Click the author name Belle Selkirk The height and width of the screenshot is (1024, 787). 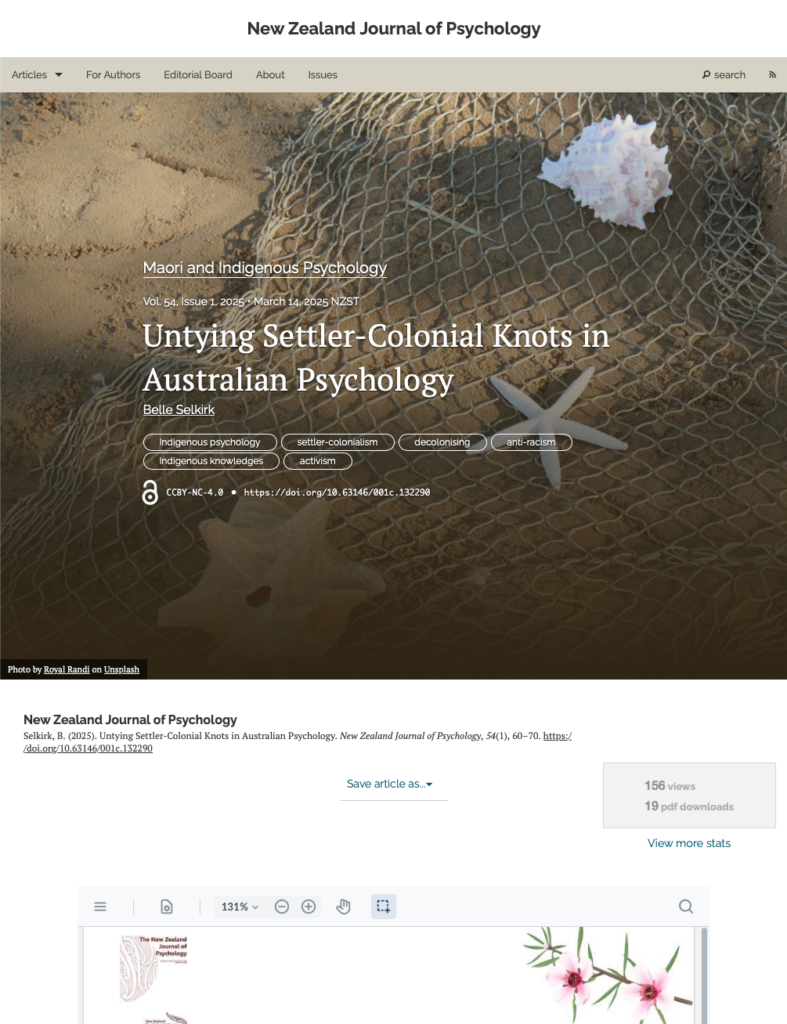coord(178,409)
